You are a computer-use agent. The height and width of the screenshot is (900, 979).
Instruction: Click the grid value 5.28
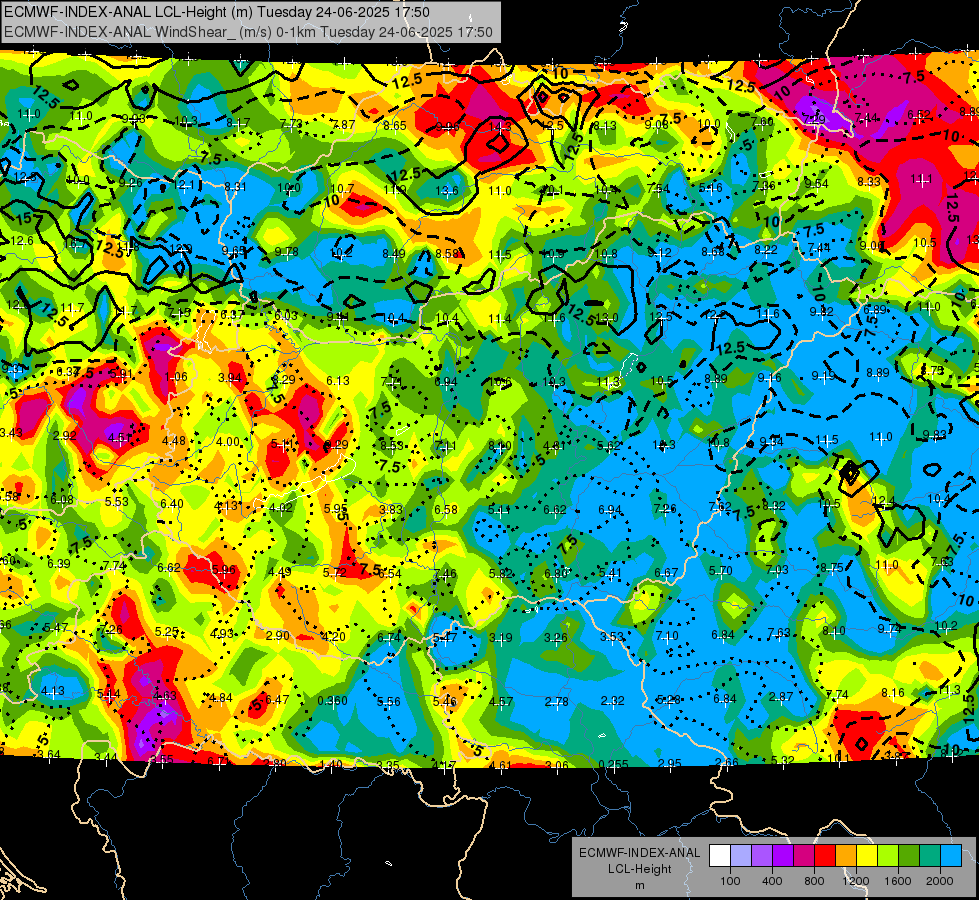tap(668, 700)
